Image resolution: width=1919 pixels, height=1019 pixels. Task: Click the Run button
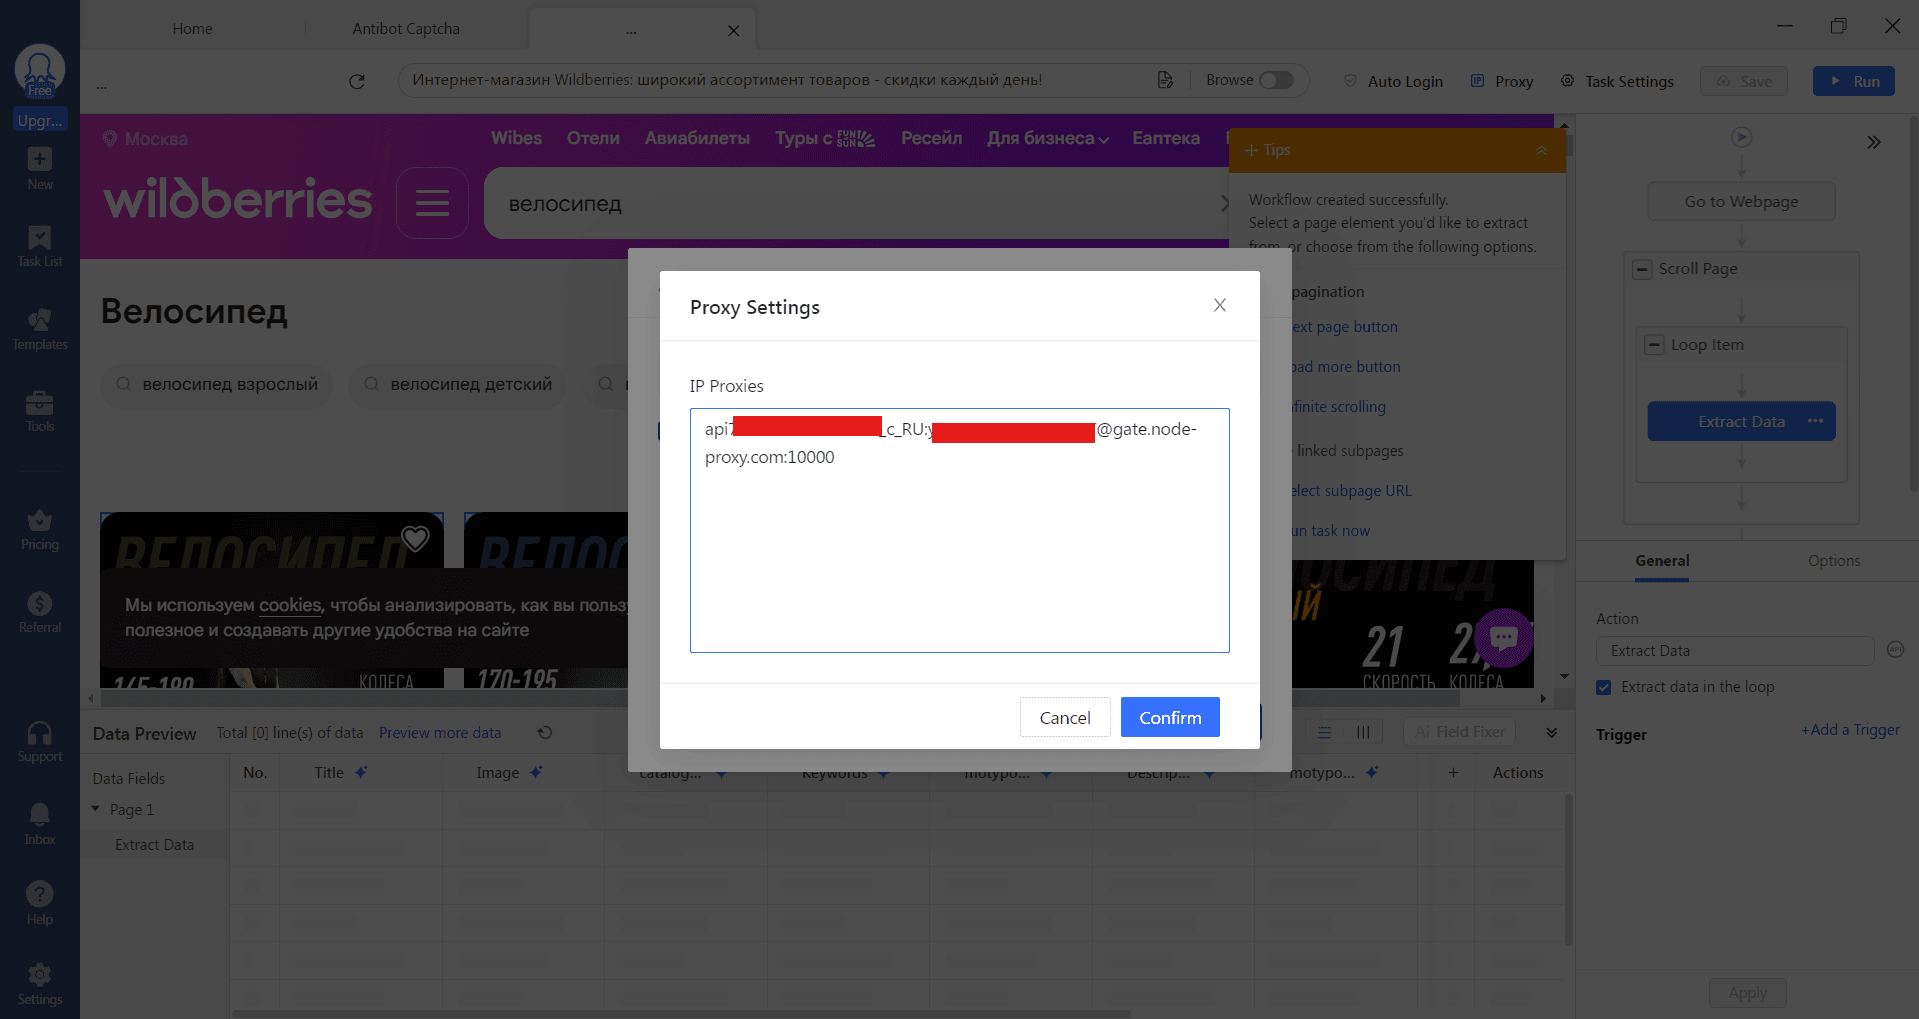click(1854, 81)
